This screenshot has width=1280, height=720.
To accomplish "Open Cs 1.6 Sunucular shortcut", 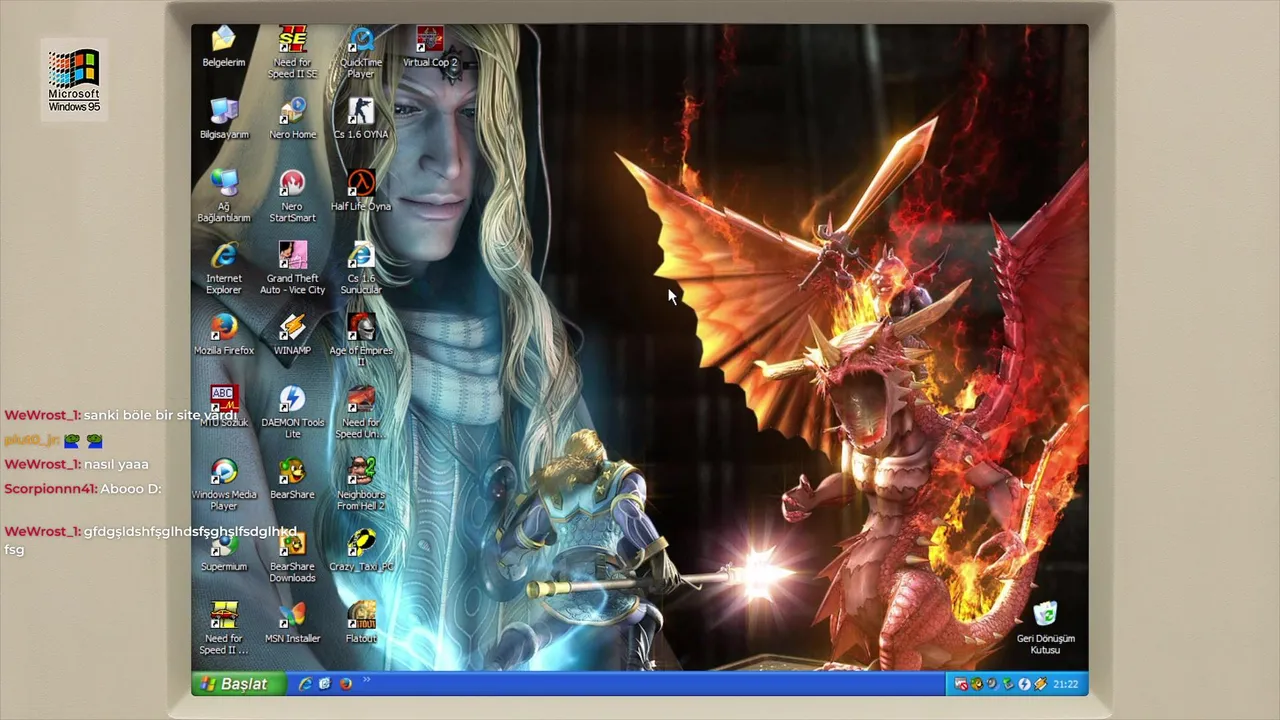I will 361,269.
